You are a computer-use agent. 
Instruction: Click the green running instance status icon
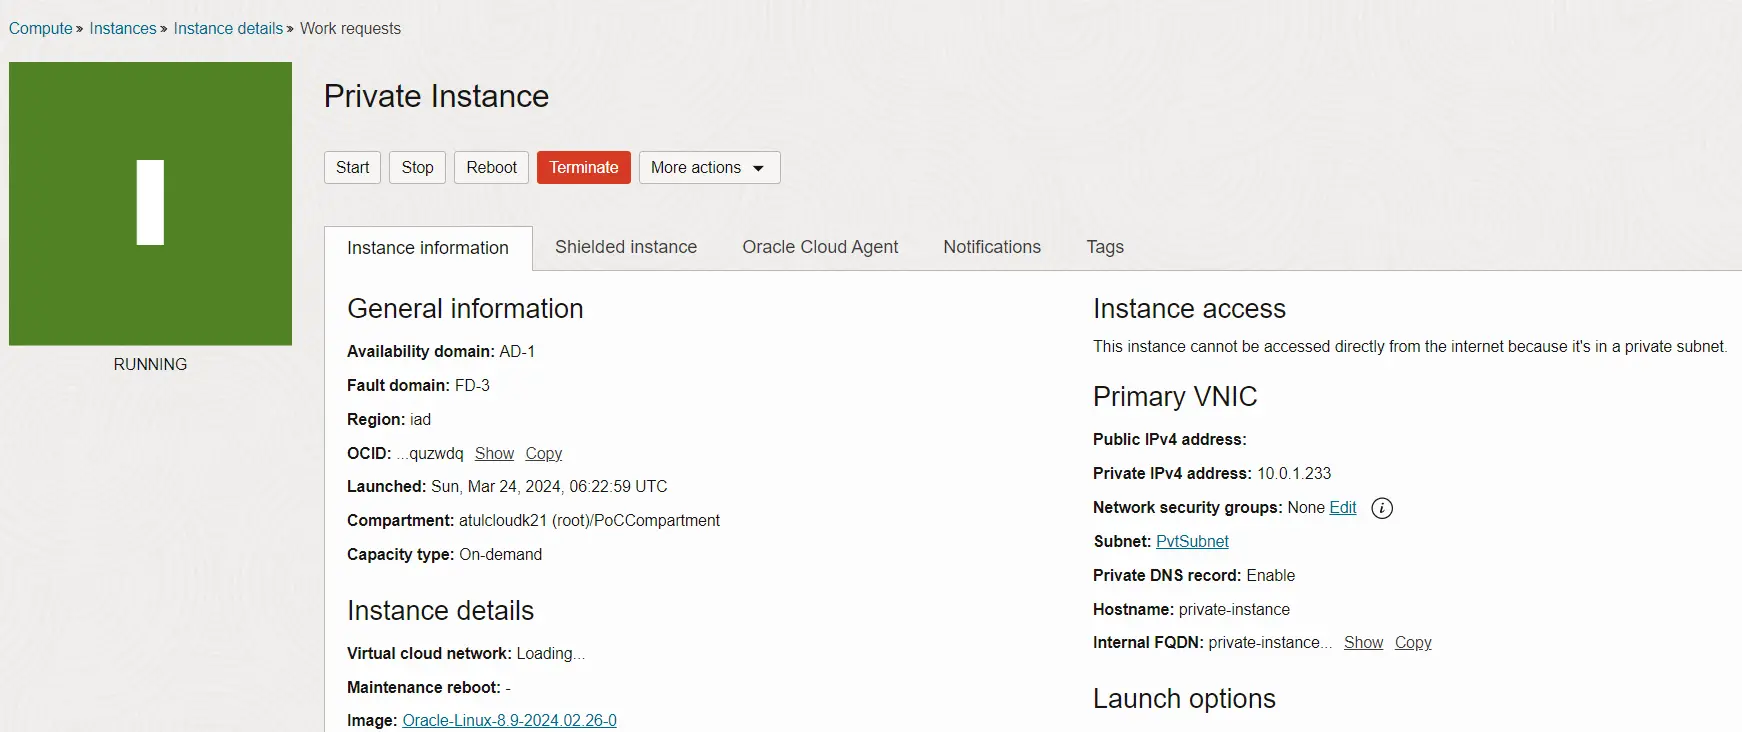point(150,204)
